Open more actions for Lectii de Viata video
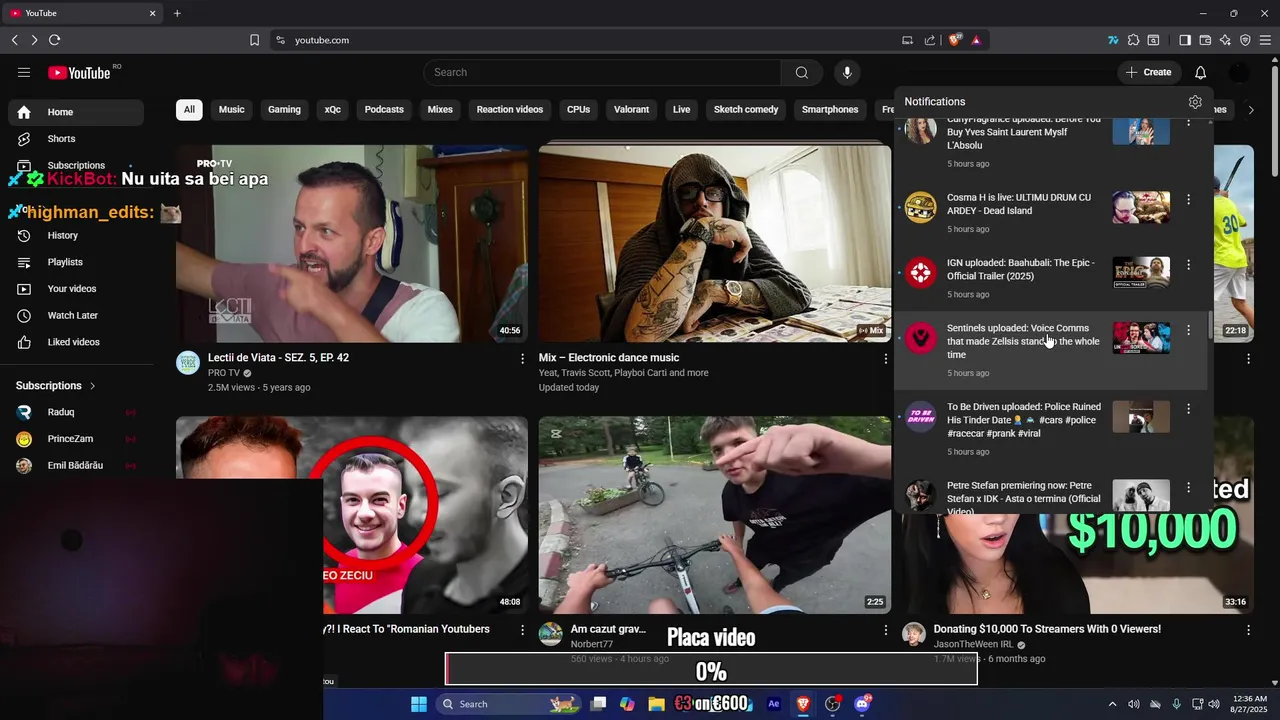This screenshot has width=1280, height=720. (x=522, y=358)
